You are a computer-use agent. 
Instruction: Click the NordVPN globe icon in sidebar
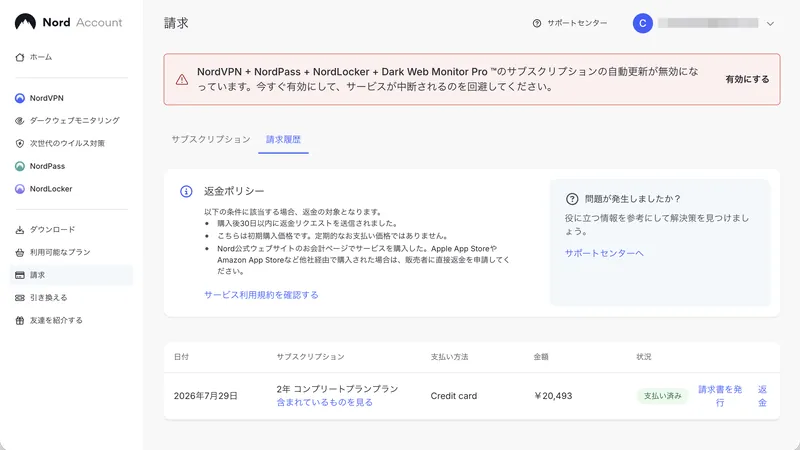(20, 98)
